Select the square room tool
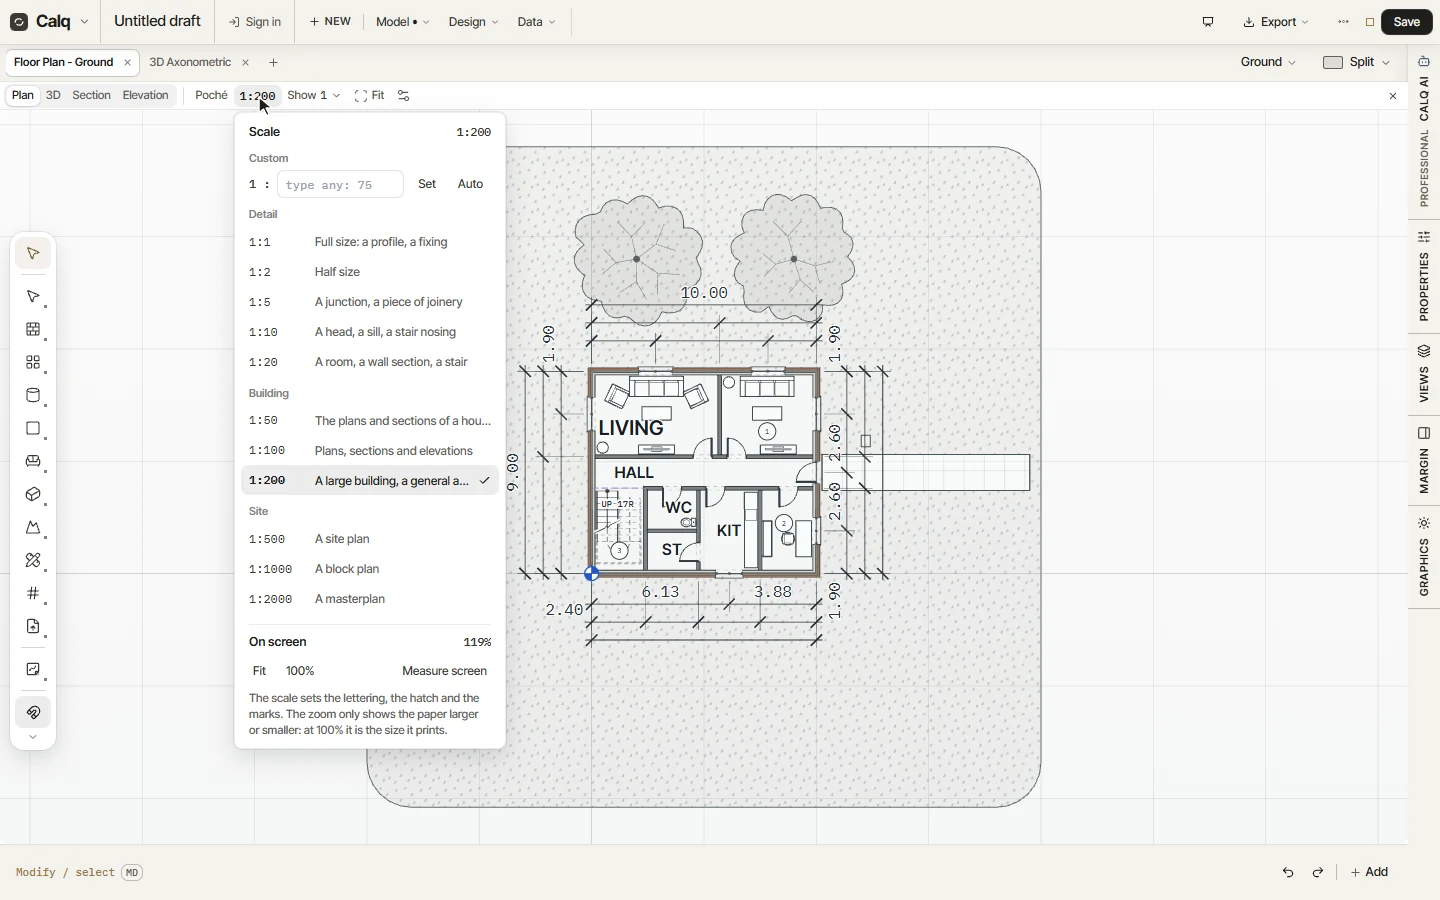This screenshot has width=1440, height=900. (33, 429)
